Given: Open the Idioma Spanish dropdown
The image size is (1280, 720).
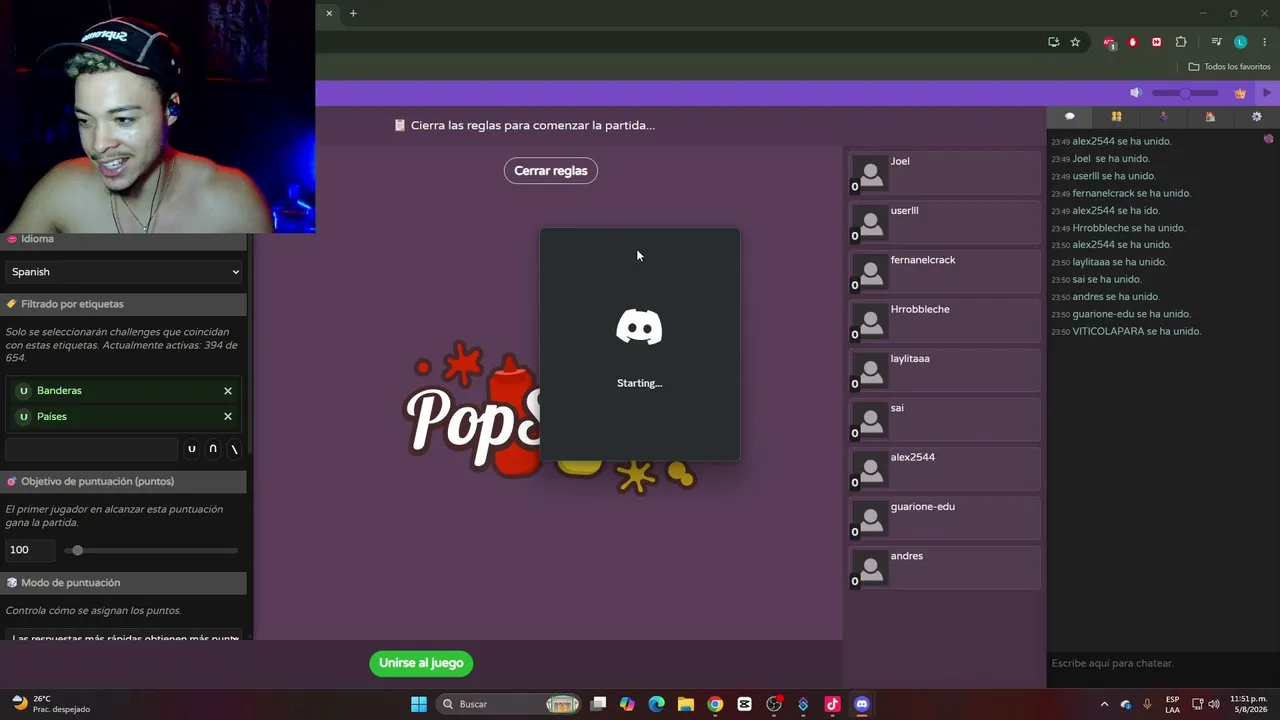Looking at the screenshot, I should tap(124, 272).
